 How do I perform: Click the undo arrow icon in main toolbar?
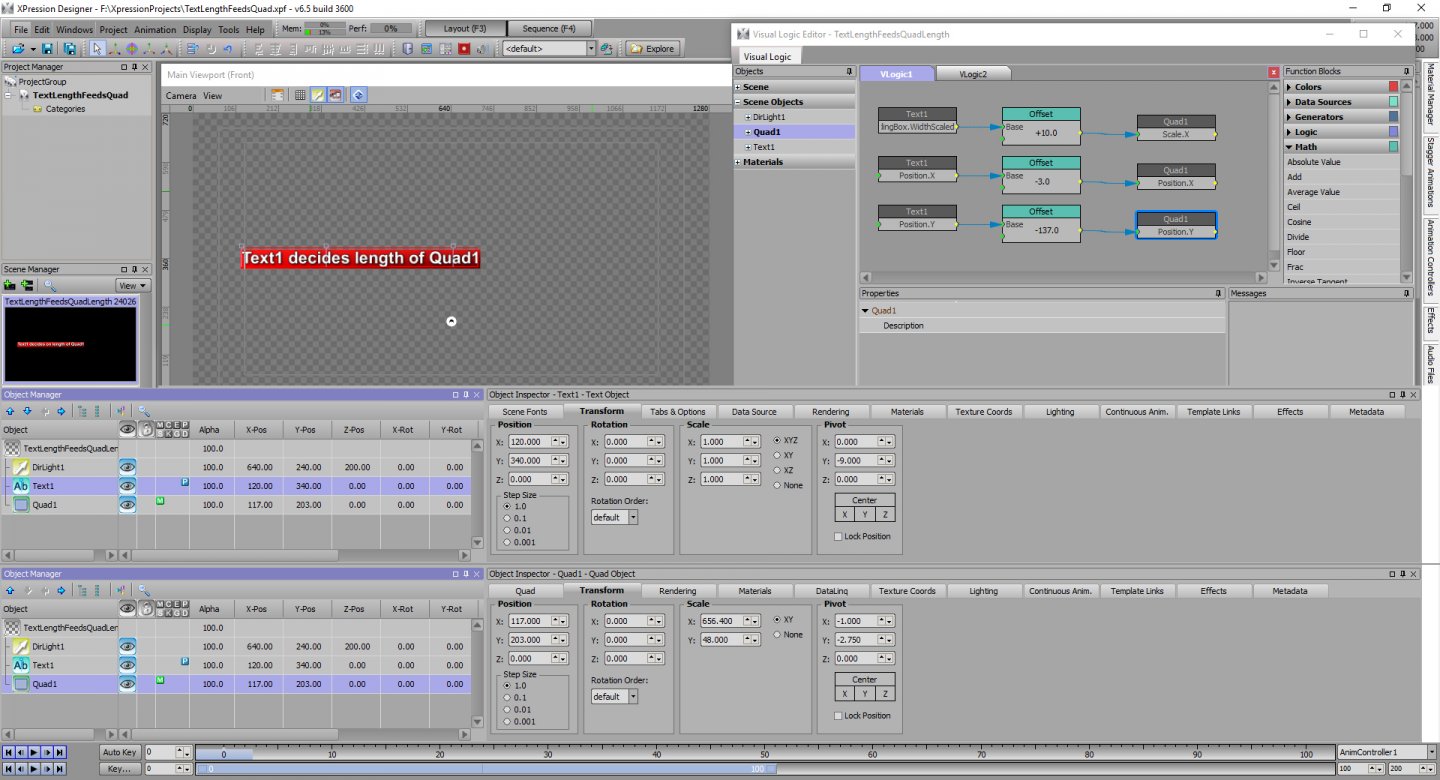click(228, 48)
